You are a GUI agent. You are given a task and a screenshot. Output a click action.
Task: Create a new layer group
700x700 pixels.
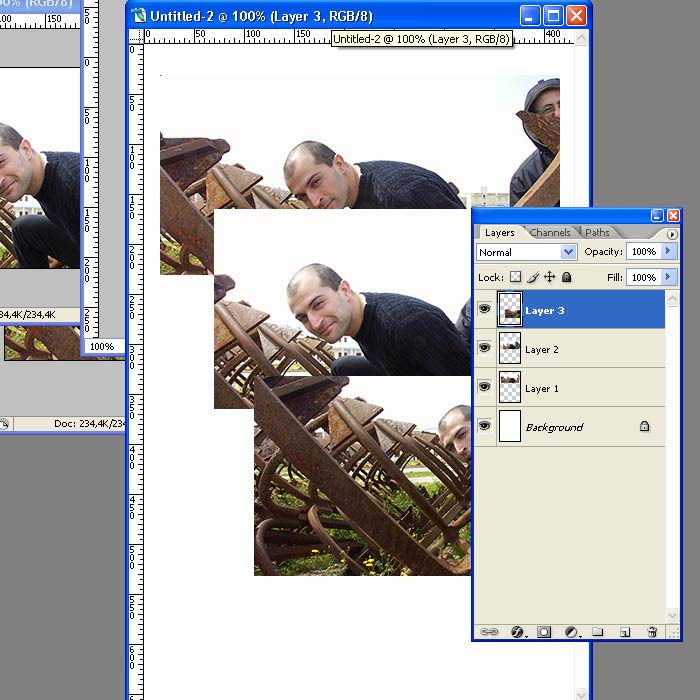[x=597, y=632]
